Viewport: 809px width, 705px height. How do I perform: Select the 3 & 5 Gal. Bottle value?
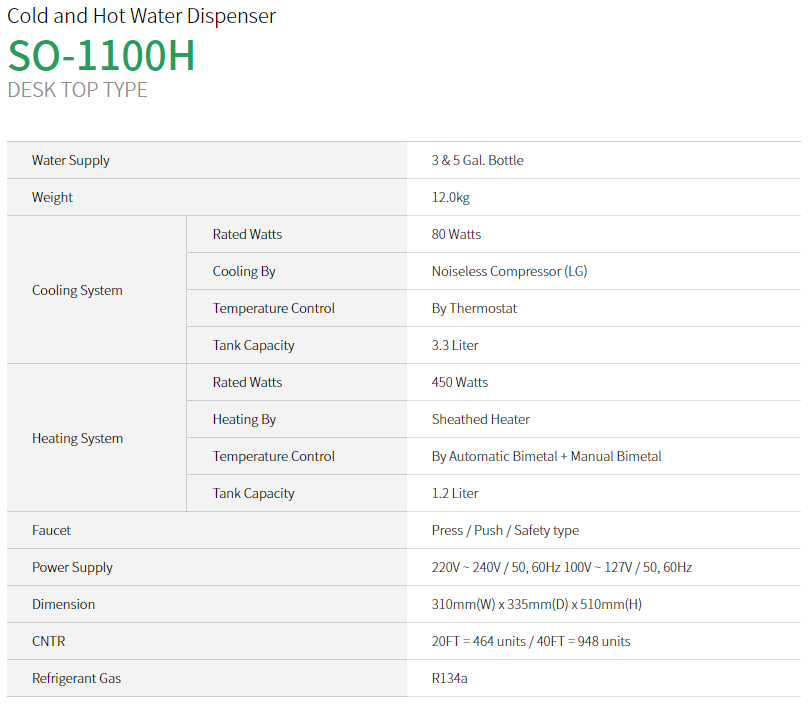[x=477, y=160]
